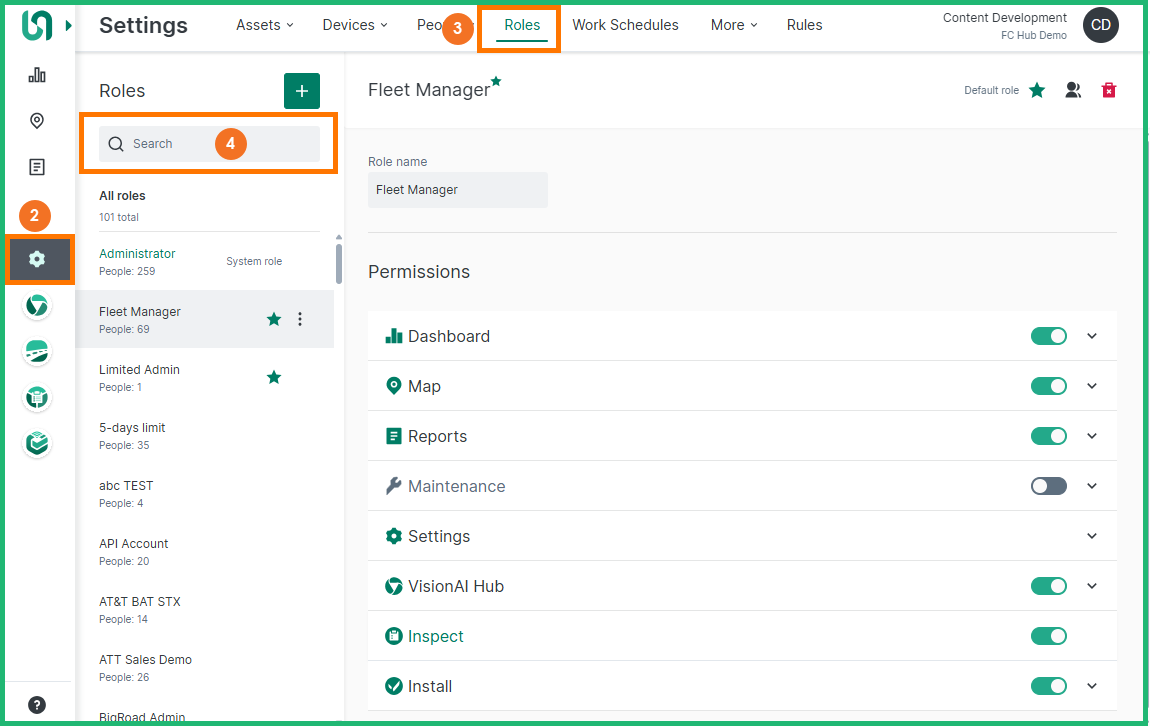Open the Assets dropdown menu
This screenshot has height=726, width=1150.
(264, 25)
